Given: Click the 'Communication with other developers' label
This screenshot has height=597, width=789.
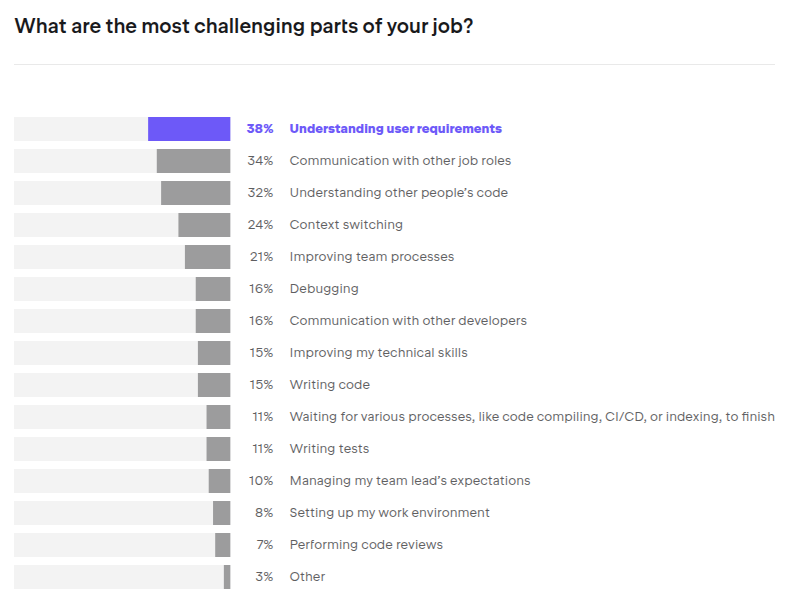Looking at the screenshot, I should 408,321.
